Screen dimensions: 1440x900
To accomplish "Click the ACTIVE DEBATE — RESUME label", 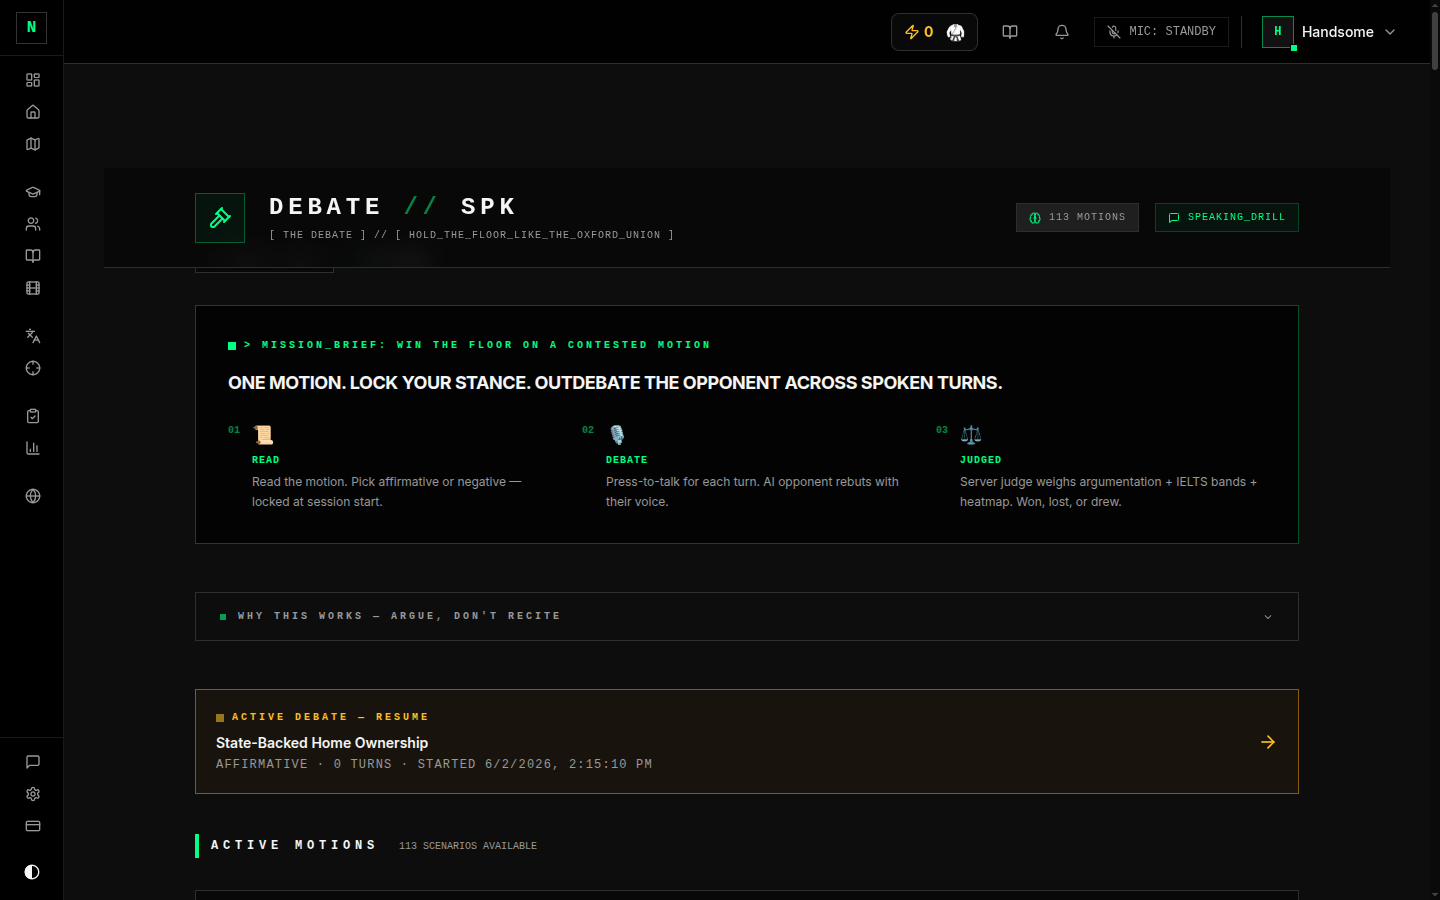I will pyautogui.click(x=330, y=717).
